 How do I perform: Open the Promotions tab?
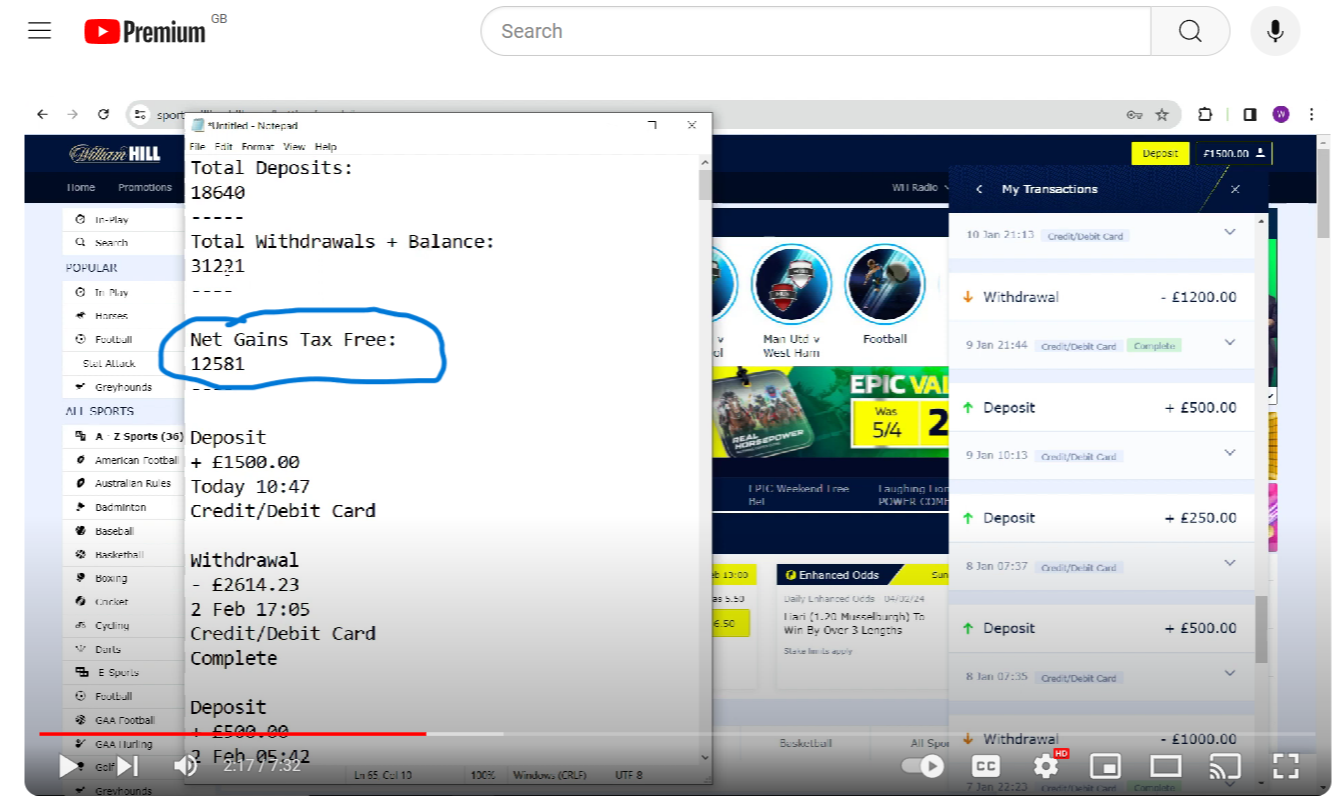145,187
